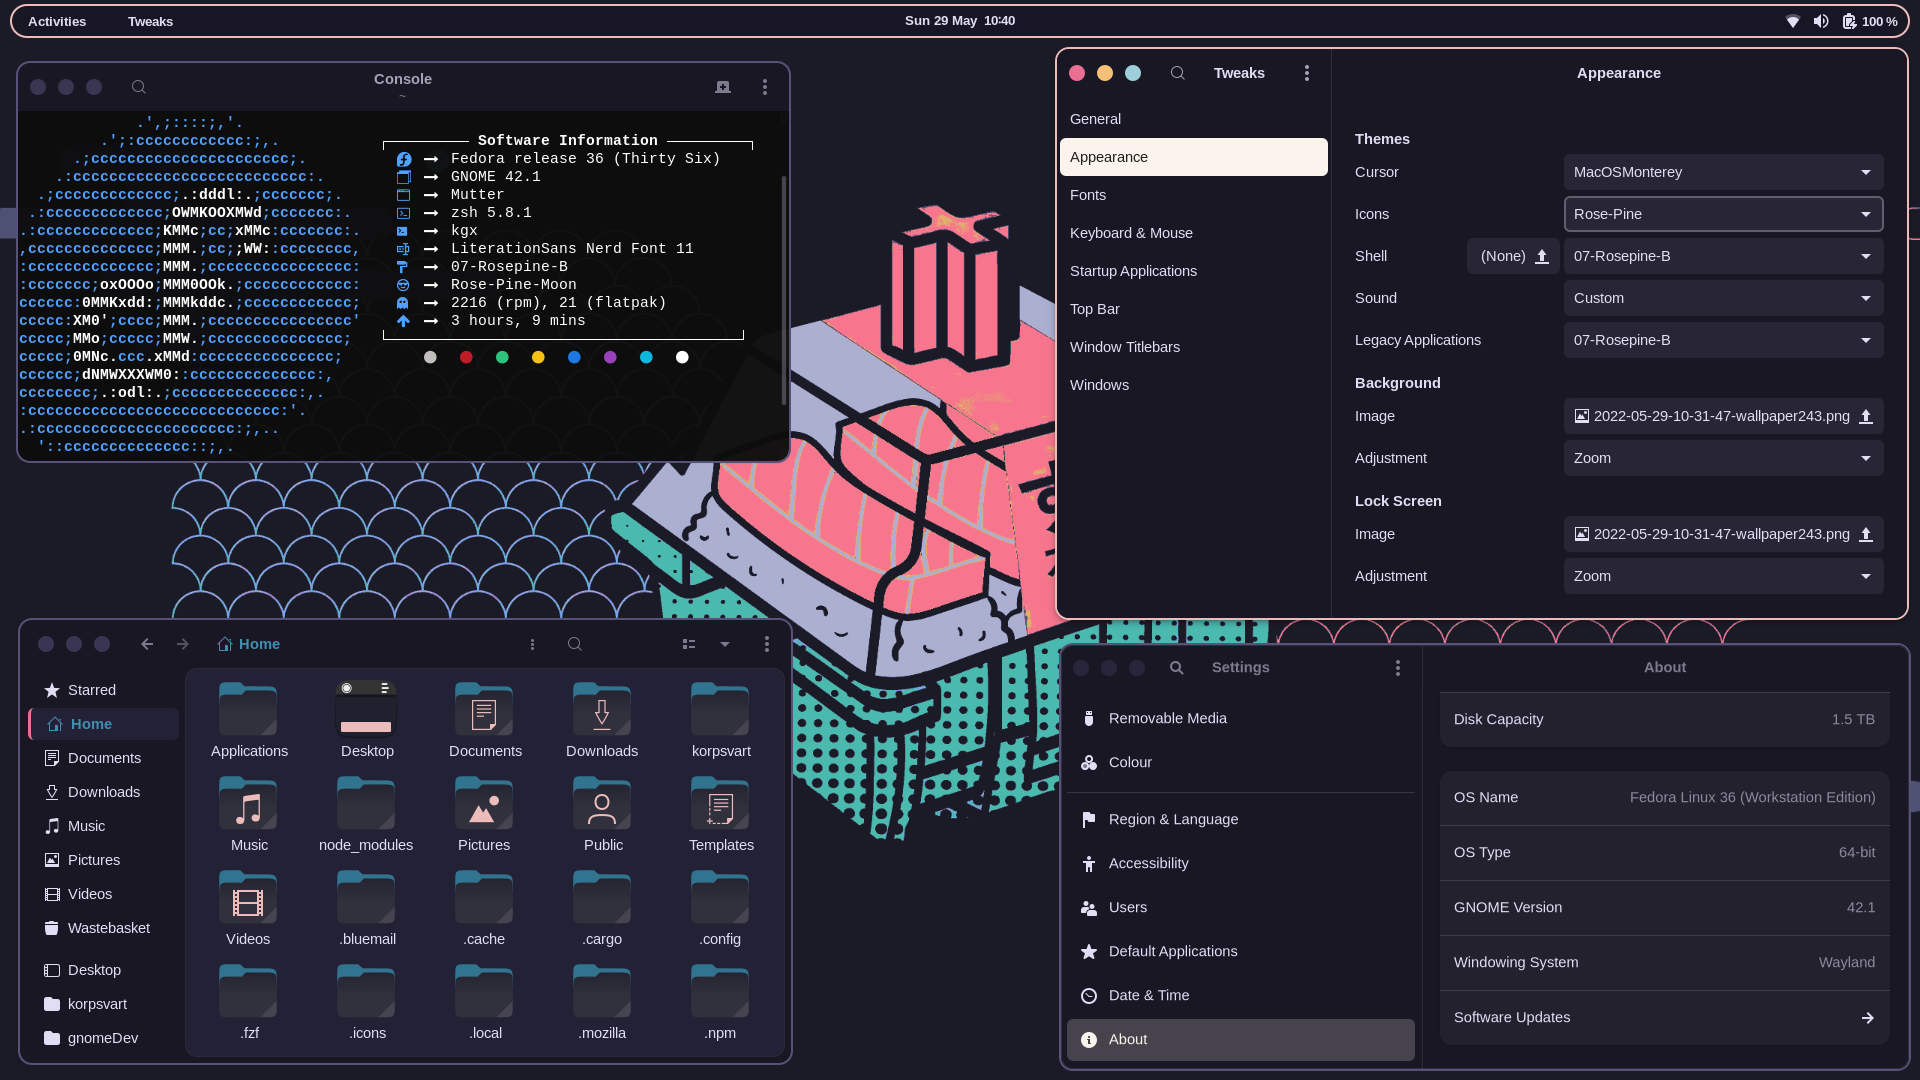Open the Cursor theme dropdown
Image resolution: width=1920 pixels, height=1080 pixels.
(1723, 172)
